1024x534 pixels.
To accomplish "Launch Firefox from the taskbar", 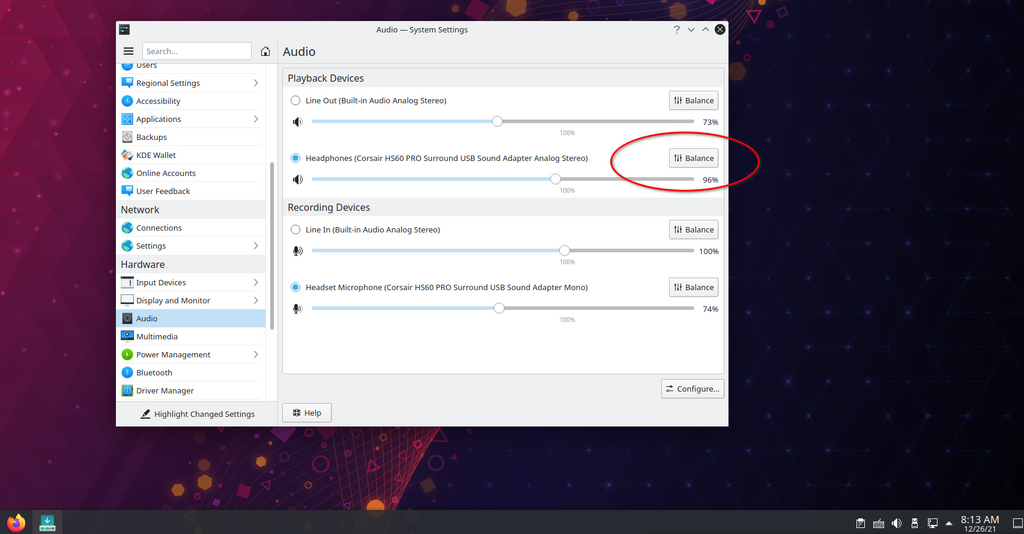I will click(x=16, y=522).
